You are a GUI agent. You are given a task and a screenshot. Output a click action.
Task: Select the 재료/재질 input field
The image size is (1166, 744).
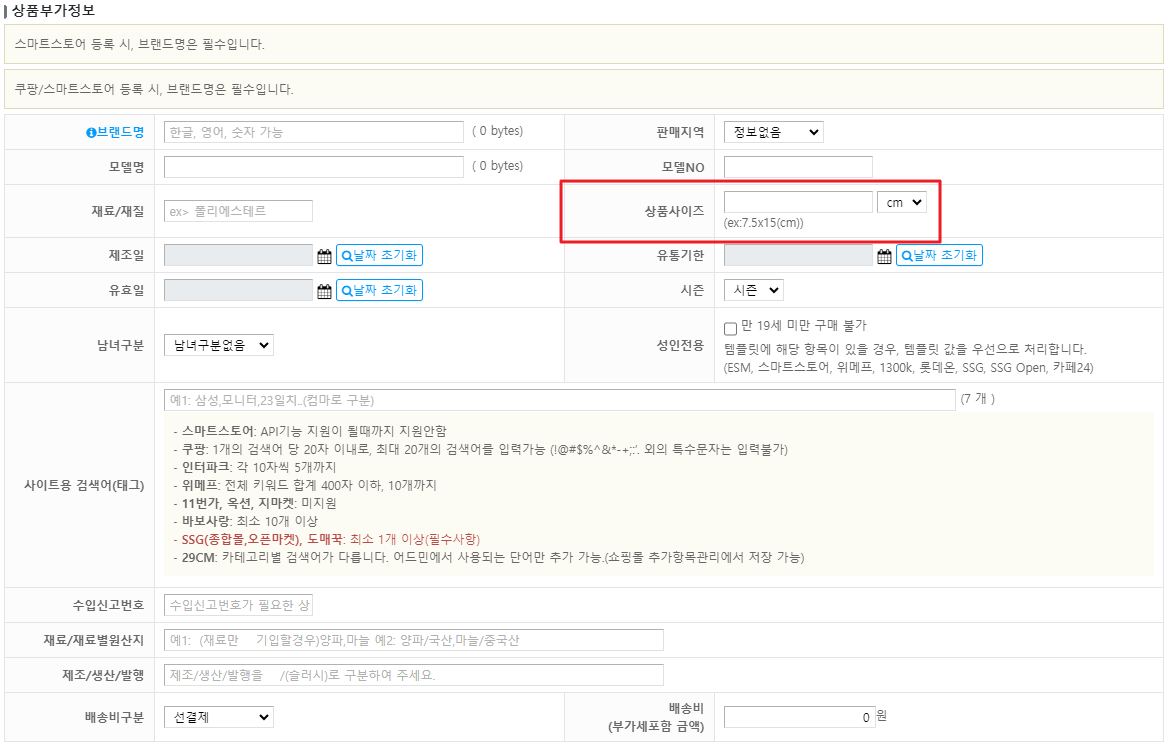coord(238,211)
